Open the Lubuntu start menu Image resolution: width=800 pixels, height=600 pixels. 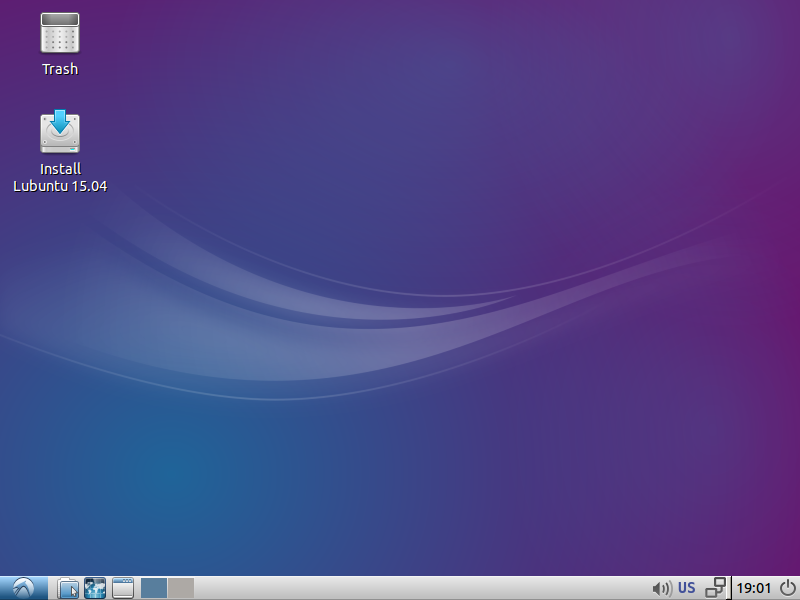23,588
